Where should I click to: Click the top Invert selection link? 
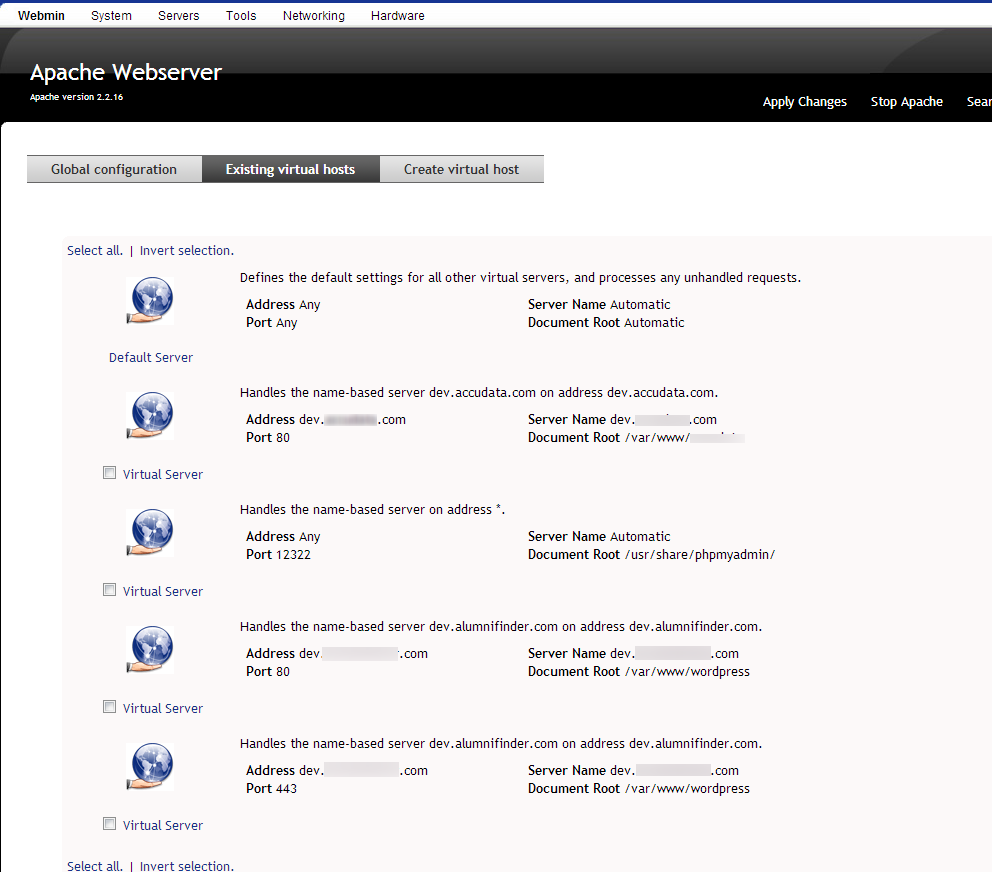coord(186,251)
